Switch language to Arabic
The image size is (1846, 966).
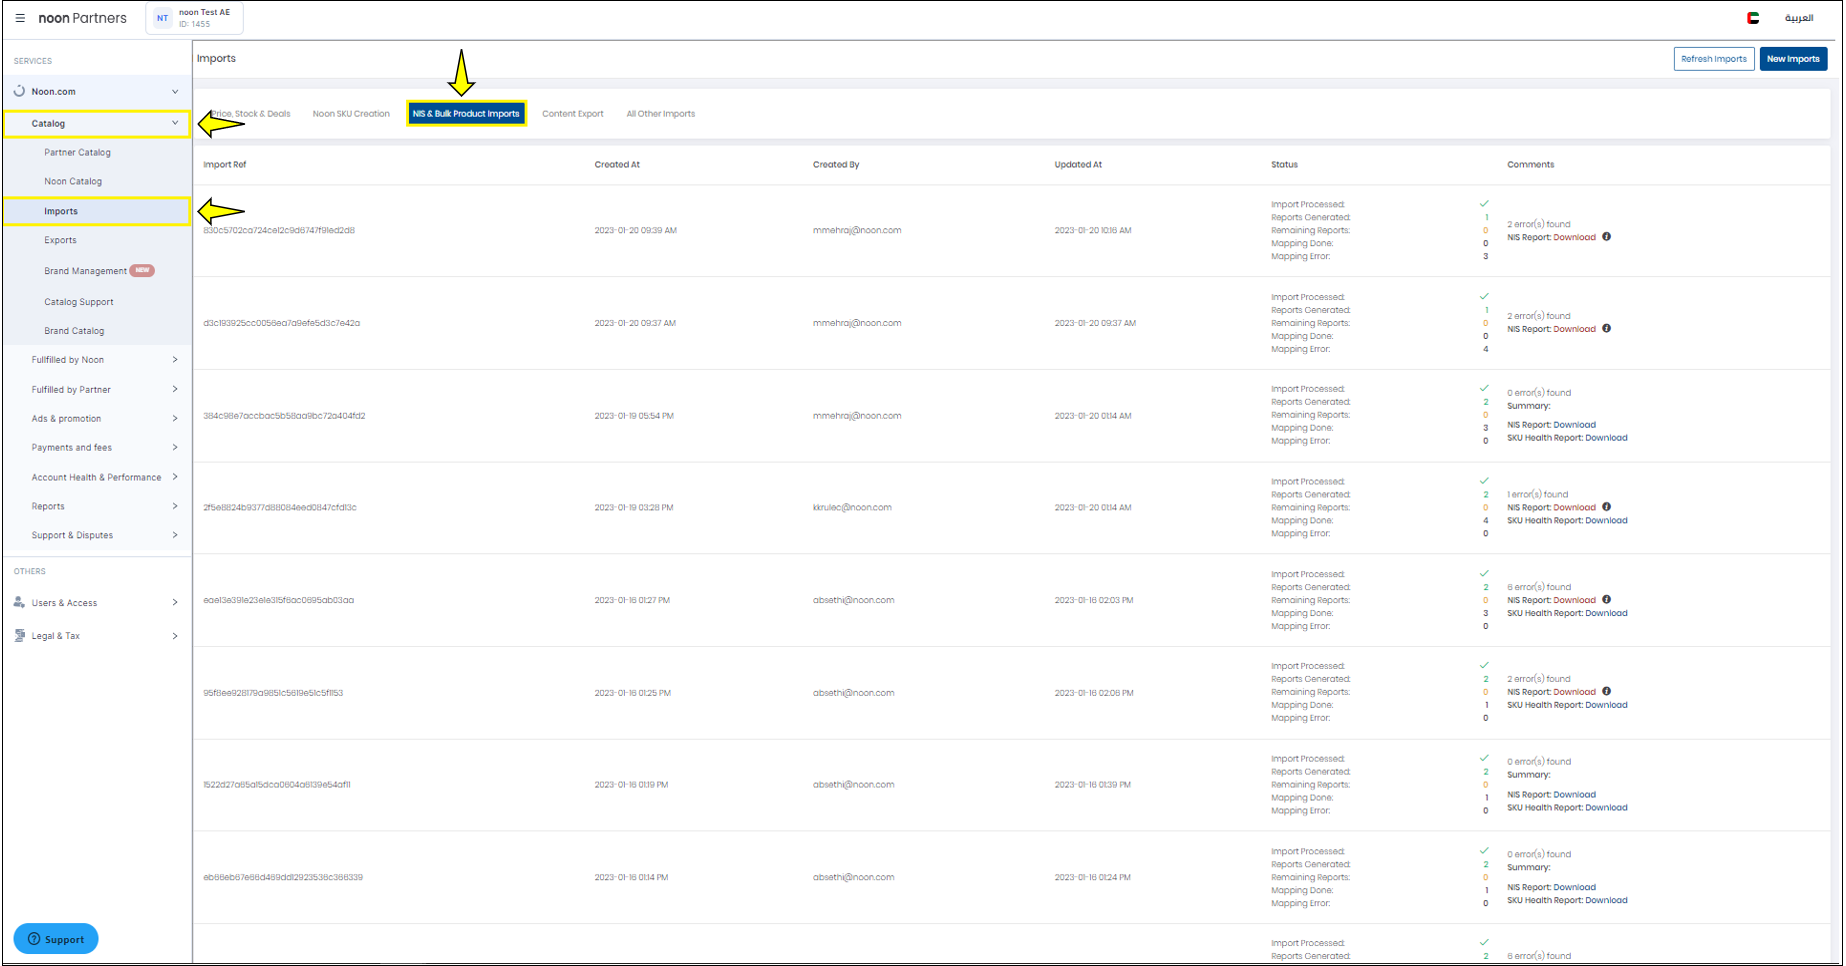(x=1798, y=18)
